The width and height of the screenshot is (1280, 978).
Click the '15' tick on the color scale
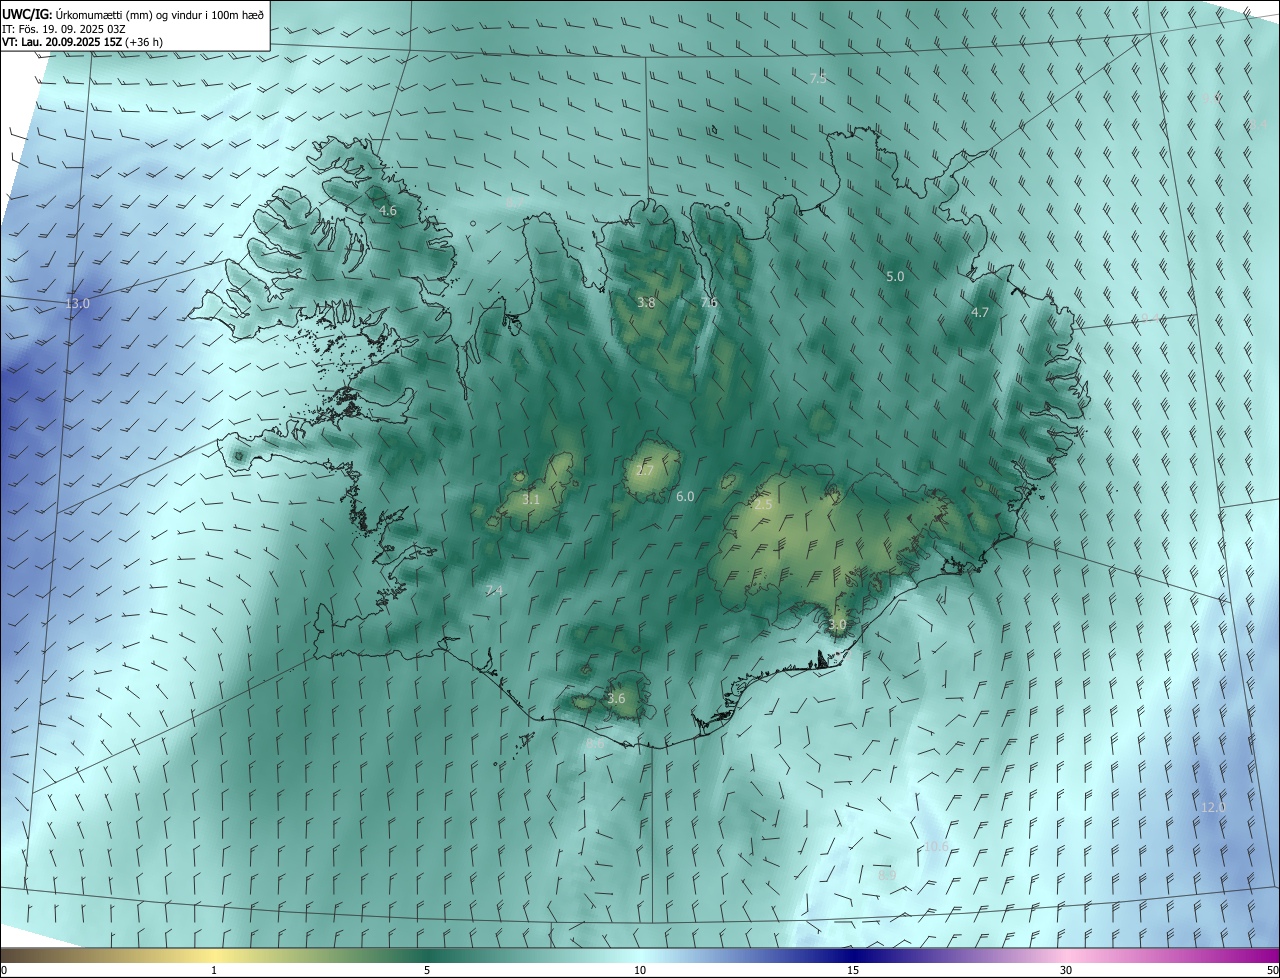(853, 971)
